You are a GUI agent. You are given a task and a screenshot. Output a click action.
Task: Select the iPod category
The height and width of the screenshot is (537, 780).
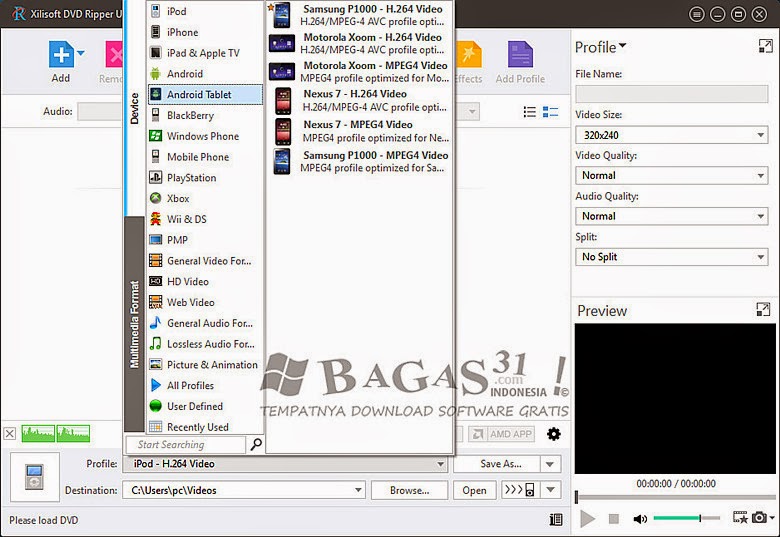(x=205, y=11)
